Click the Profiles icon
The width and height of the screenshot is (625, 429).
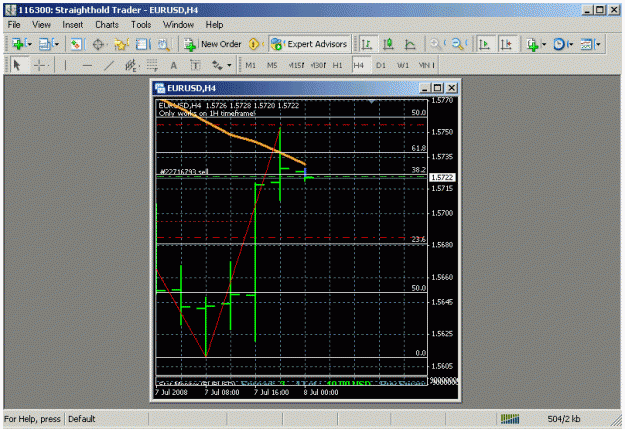tap(45, 44)
